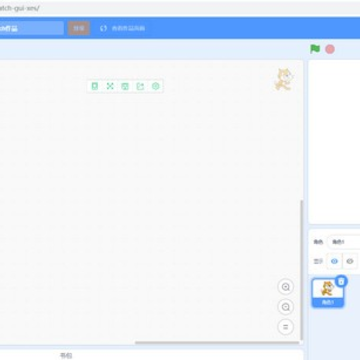This screenshot has width=360, height=360.
Task: Click the sprite name field 角色1
Action: [344, 242]
